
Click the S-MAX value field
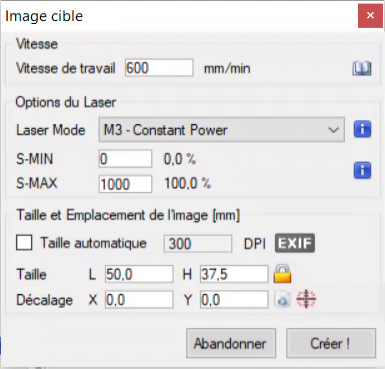[125, 184]
